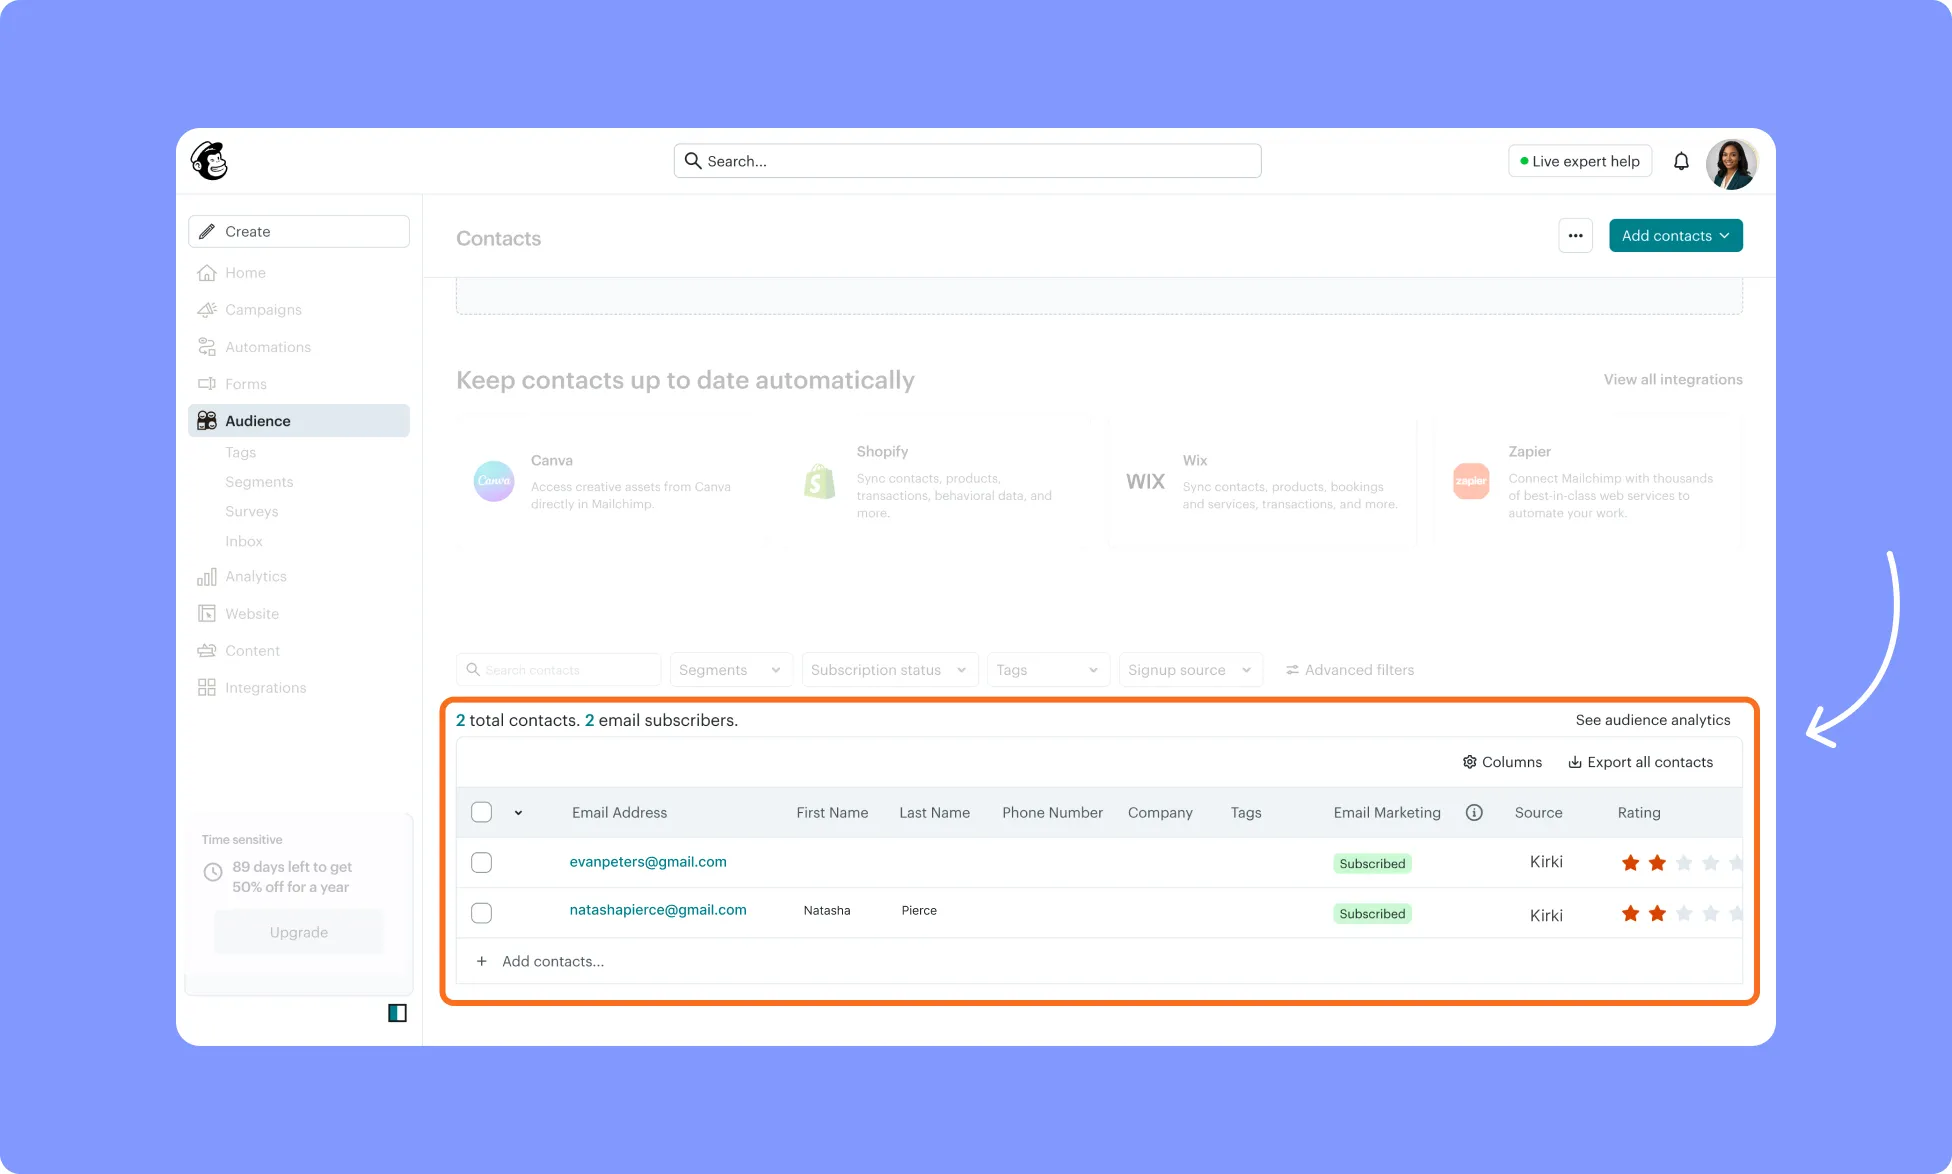Check the box for natashapierce@gmail.com

click(481, 913)
